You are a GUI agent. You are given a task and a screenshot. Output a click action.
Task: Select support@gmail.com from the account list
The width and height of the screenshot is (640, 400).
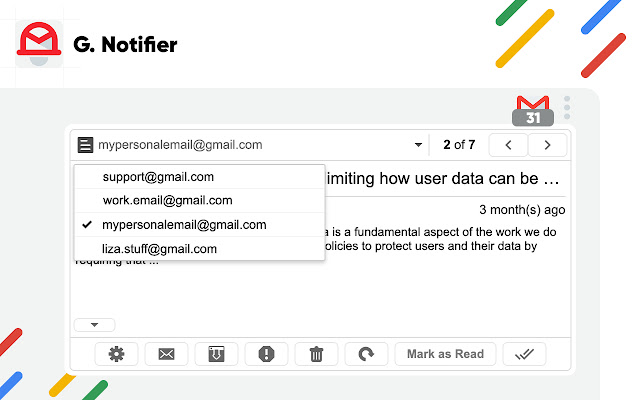point(158,177)
